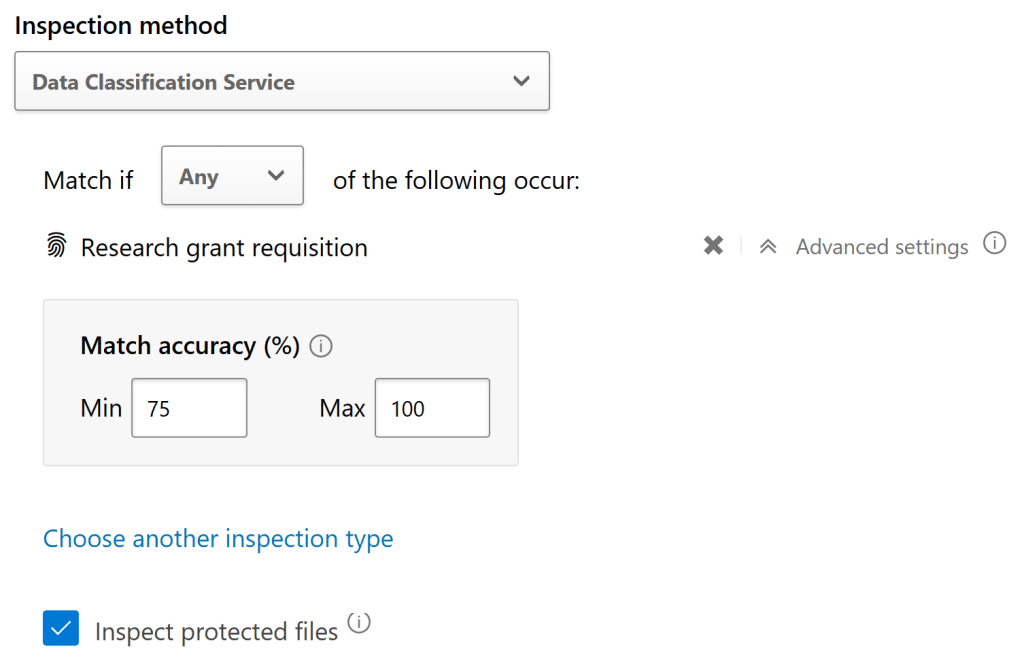Viewport: 1024px width, 662px height.
Task: Choose another inspection type link
Action: click(x=218, y=539)
